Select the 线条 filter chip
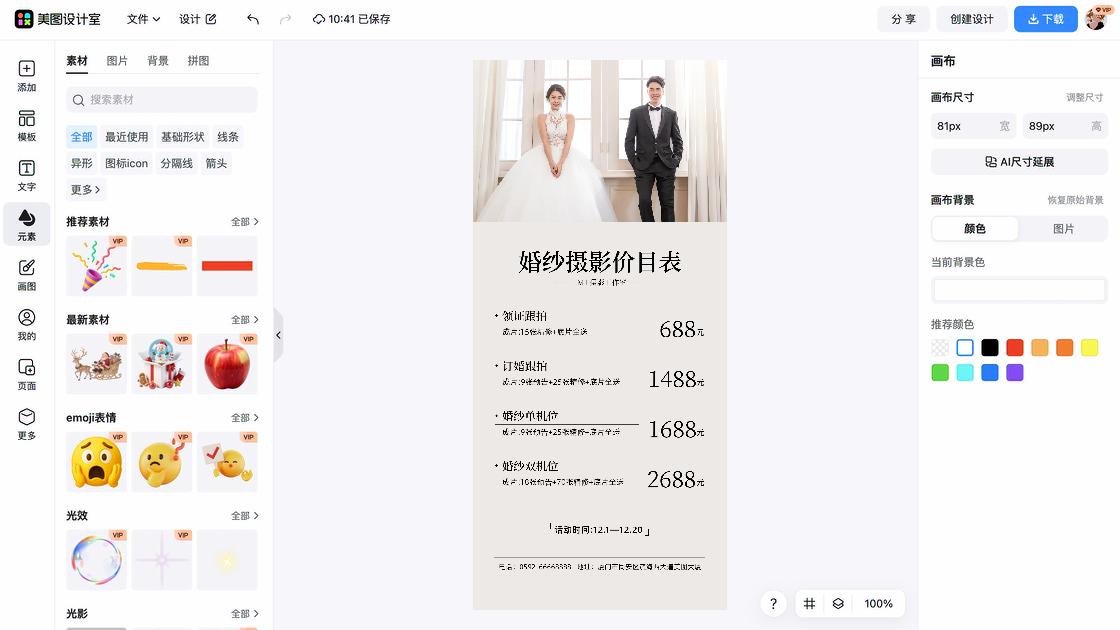Image resolution: width=1120 pixels, height=630 pixels. [227, 136]
